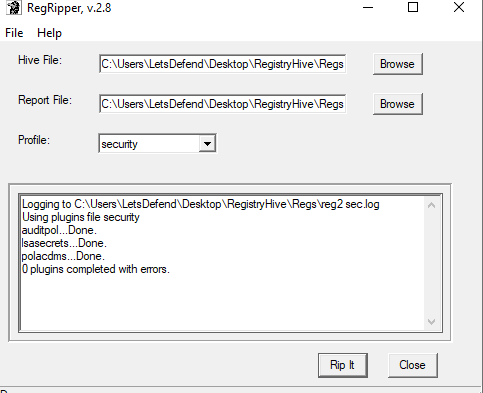Browse for the Report File
This screenshot has width=483, height=393.
tap(398, 104)
